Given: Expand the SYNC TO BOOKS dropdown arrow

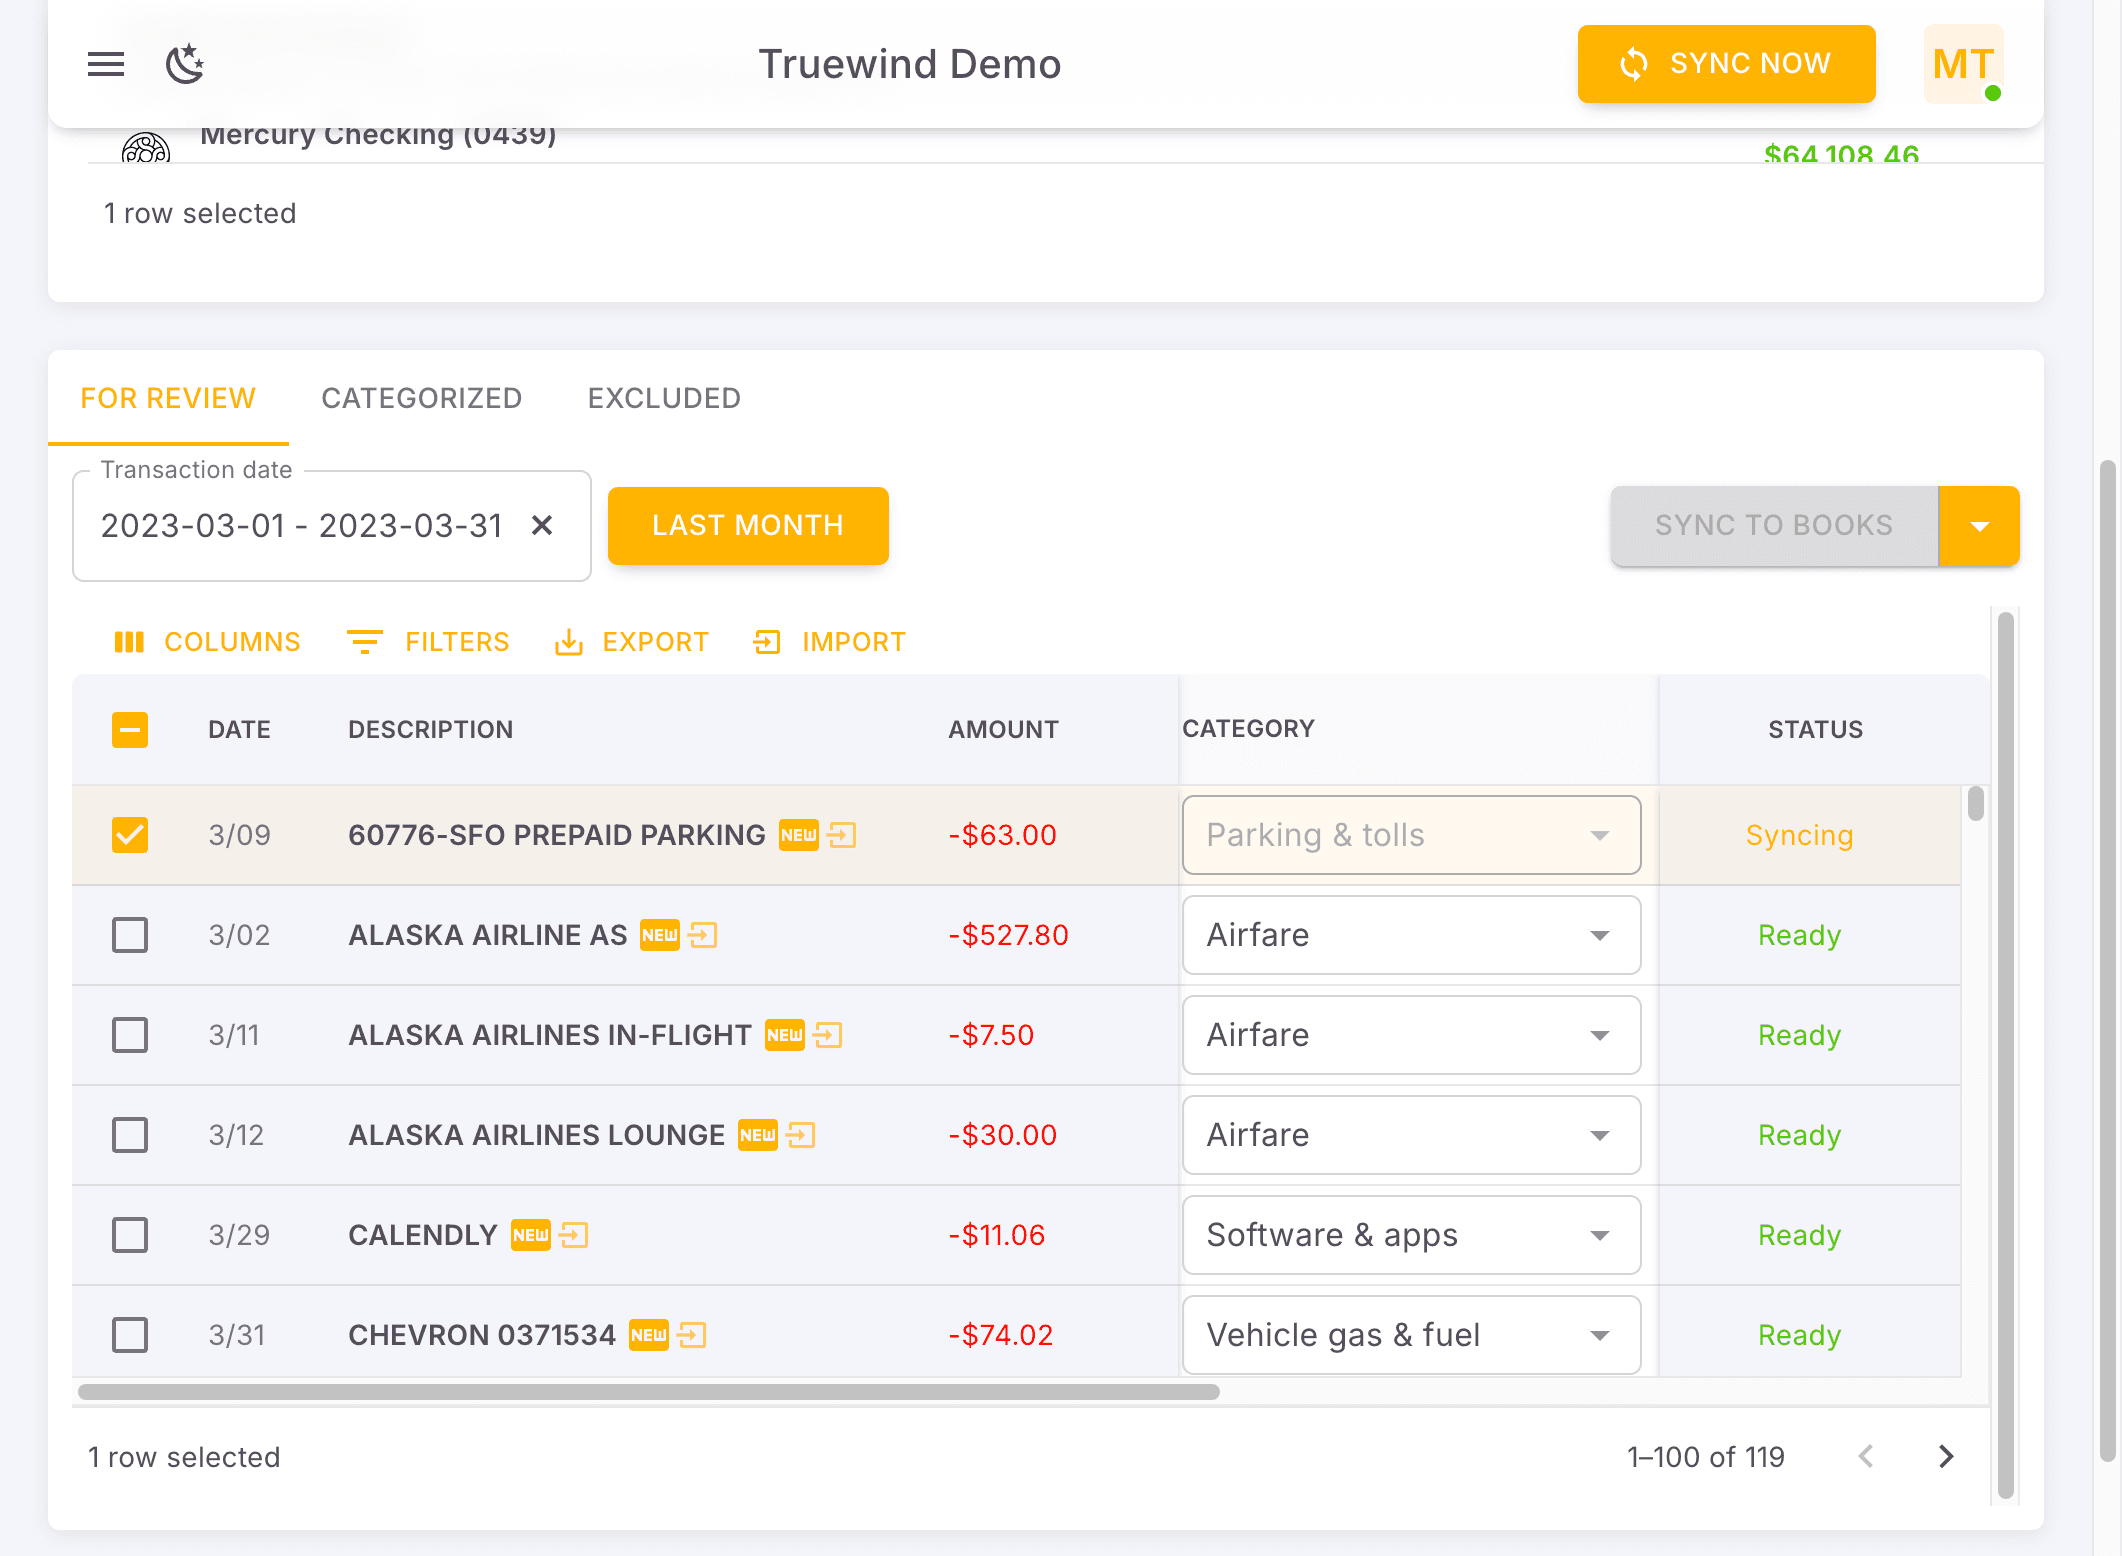Looking at the screenshot, I should point(1978,525).
